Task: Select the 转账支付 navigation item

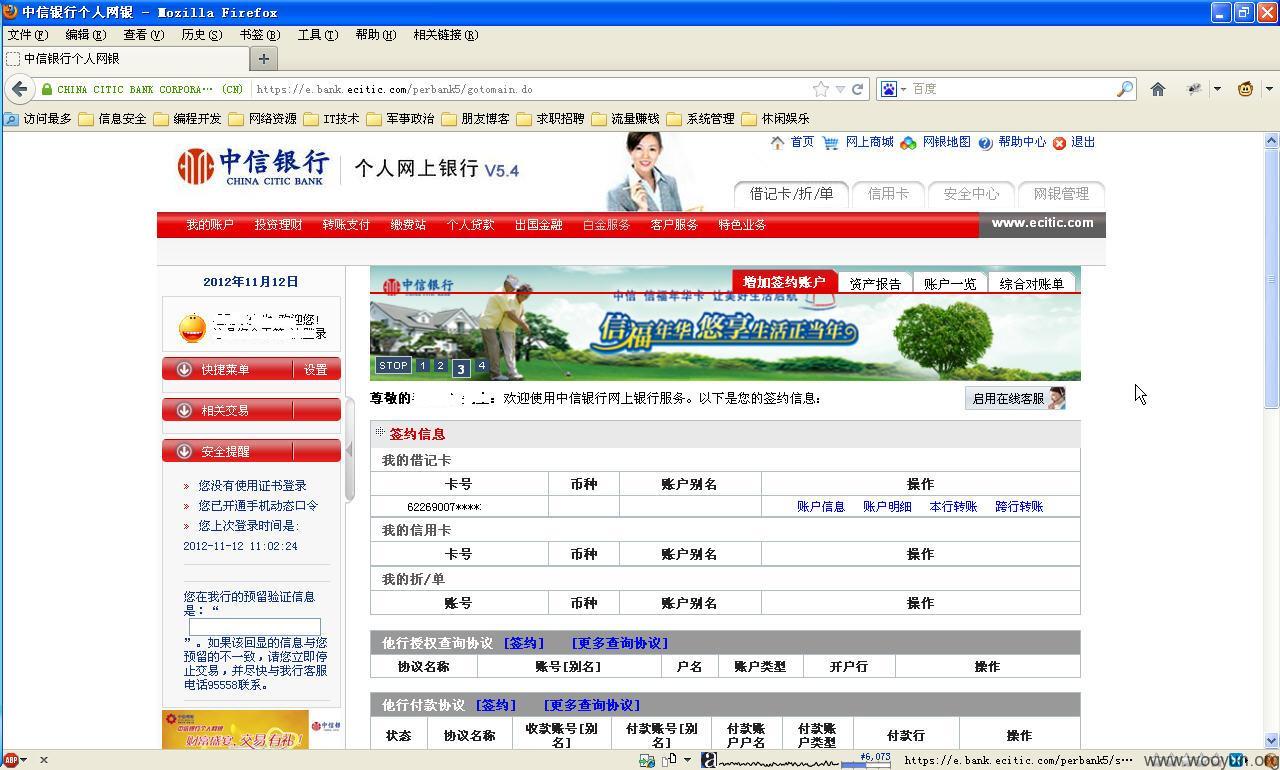Action: tap(346, 225)
